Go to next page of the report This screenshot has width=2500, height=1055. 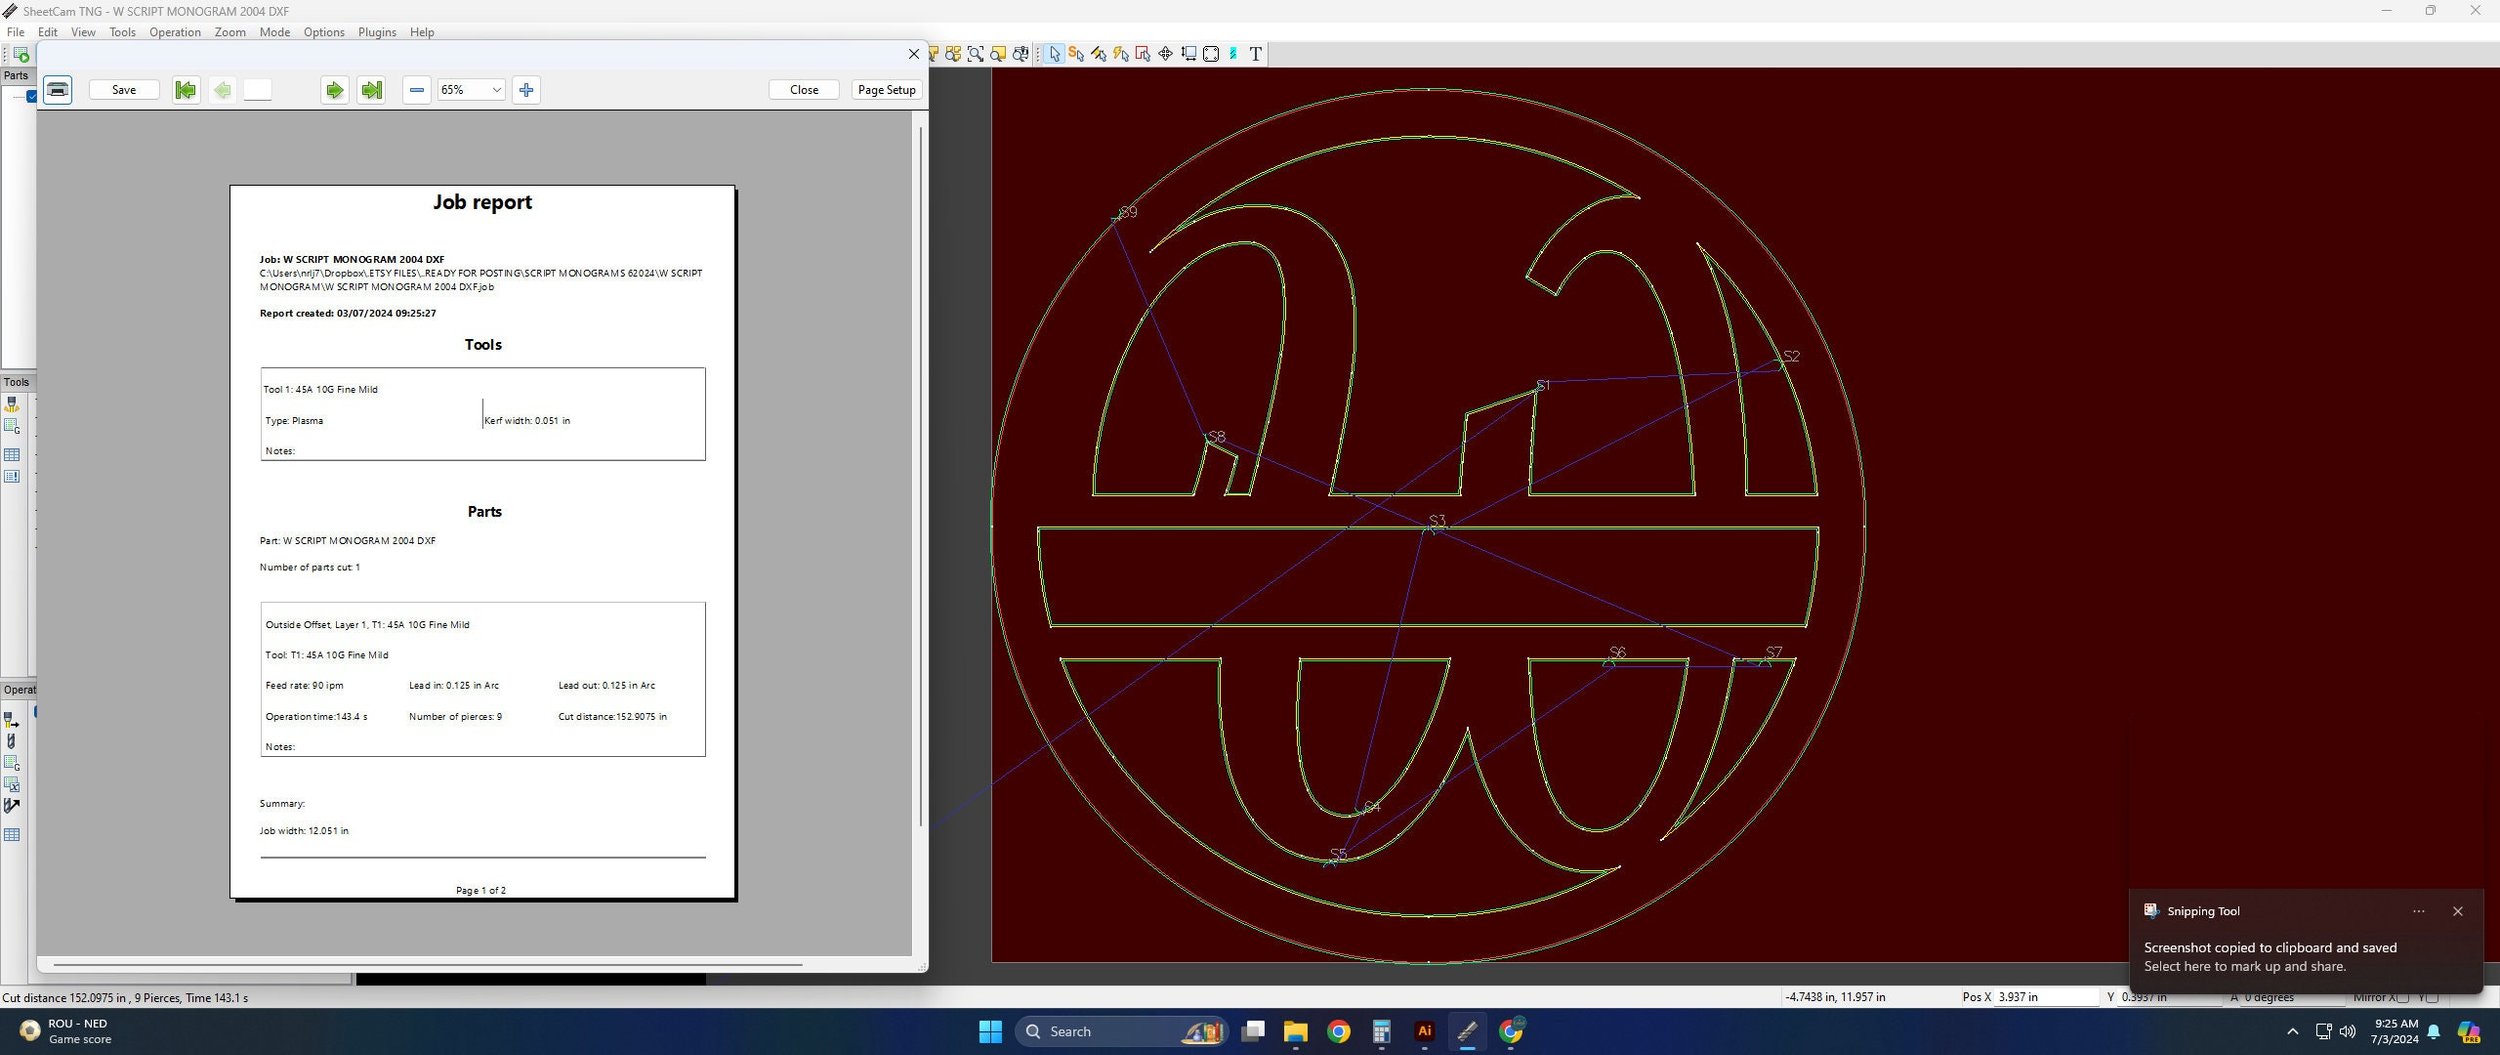(x=335, y=90)
